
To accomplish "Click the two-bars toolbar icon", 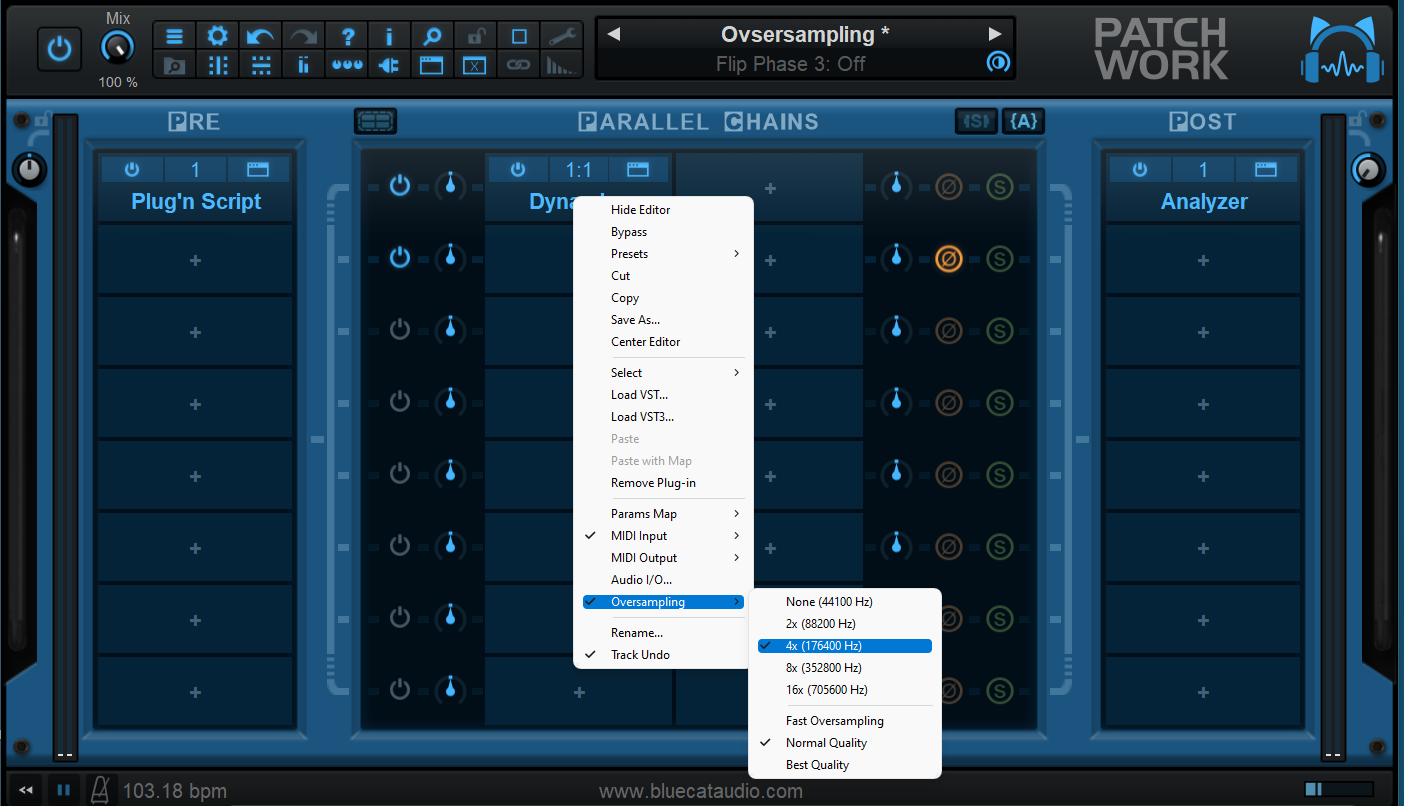I will (303, 65).
